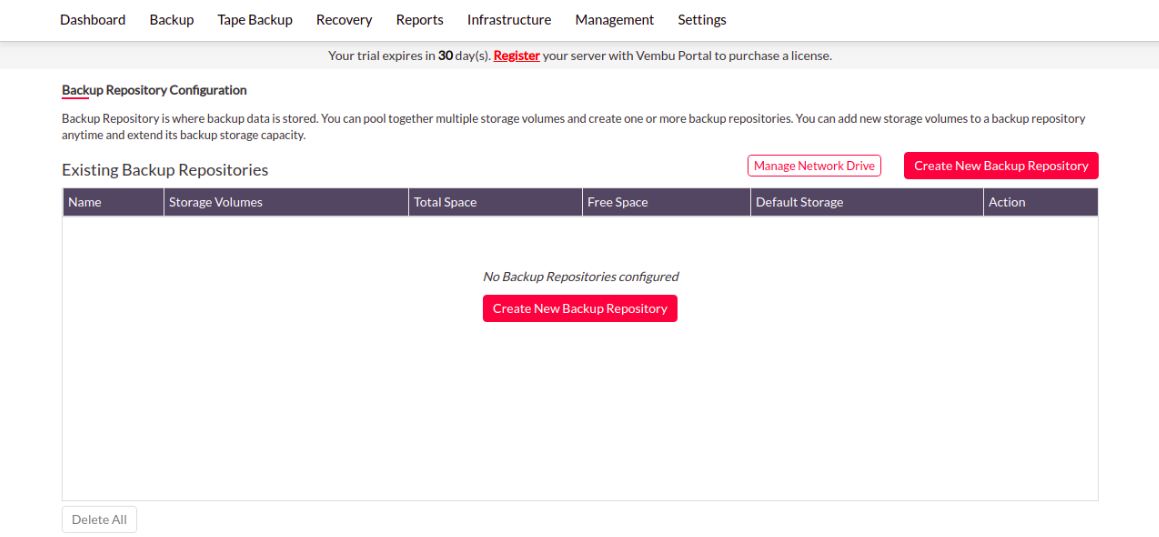
Task: Click the No Backup Repositories configured message
Action: coord(580,277)
